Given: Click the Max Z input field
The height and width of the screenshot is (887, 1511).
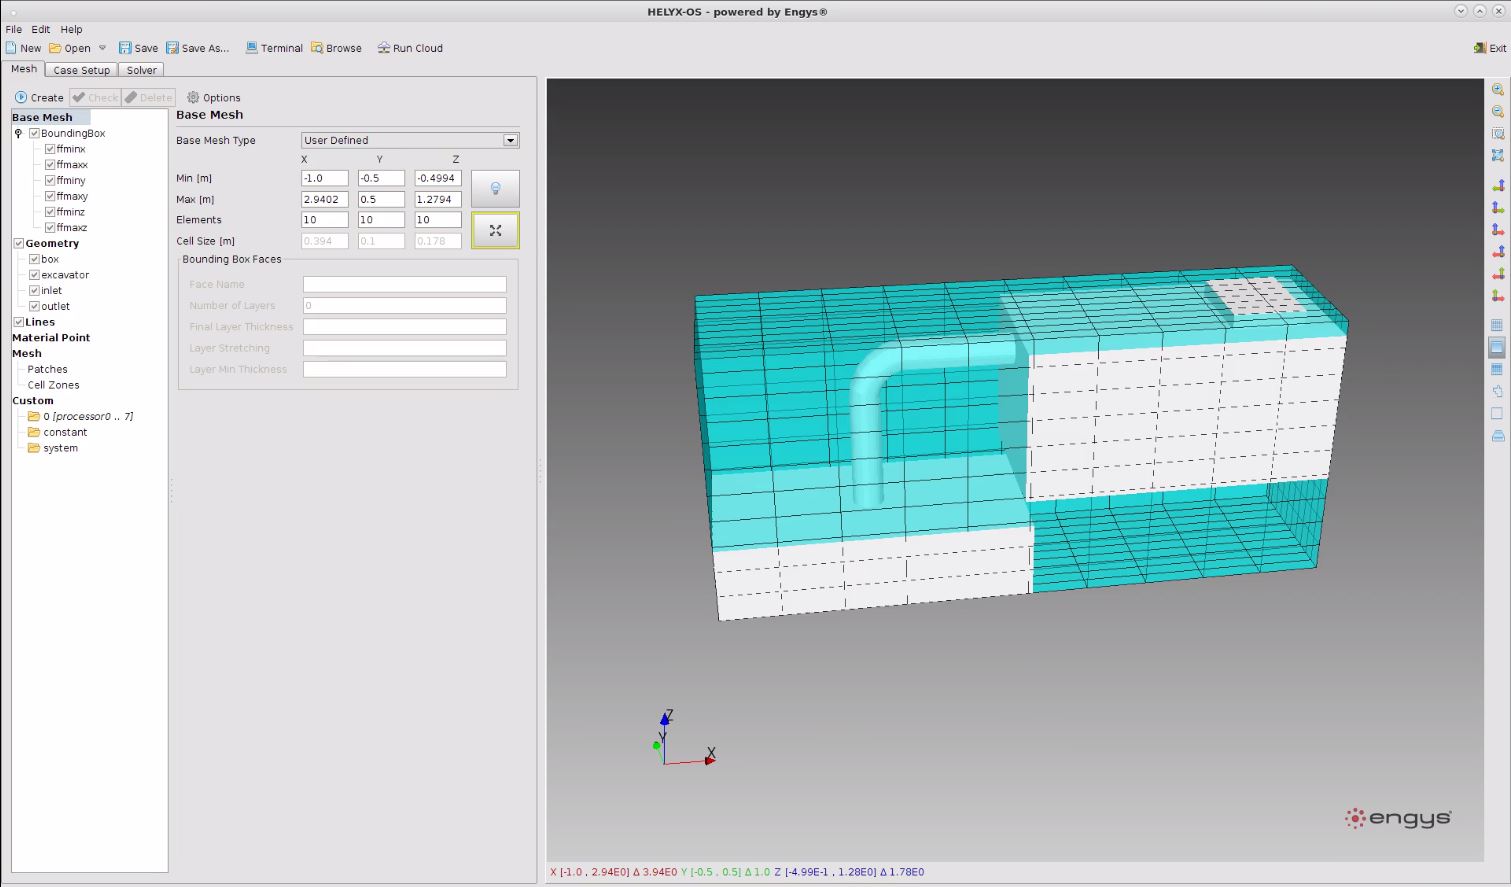Looking at the screenshot, I should (438, 199).
